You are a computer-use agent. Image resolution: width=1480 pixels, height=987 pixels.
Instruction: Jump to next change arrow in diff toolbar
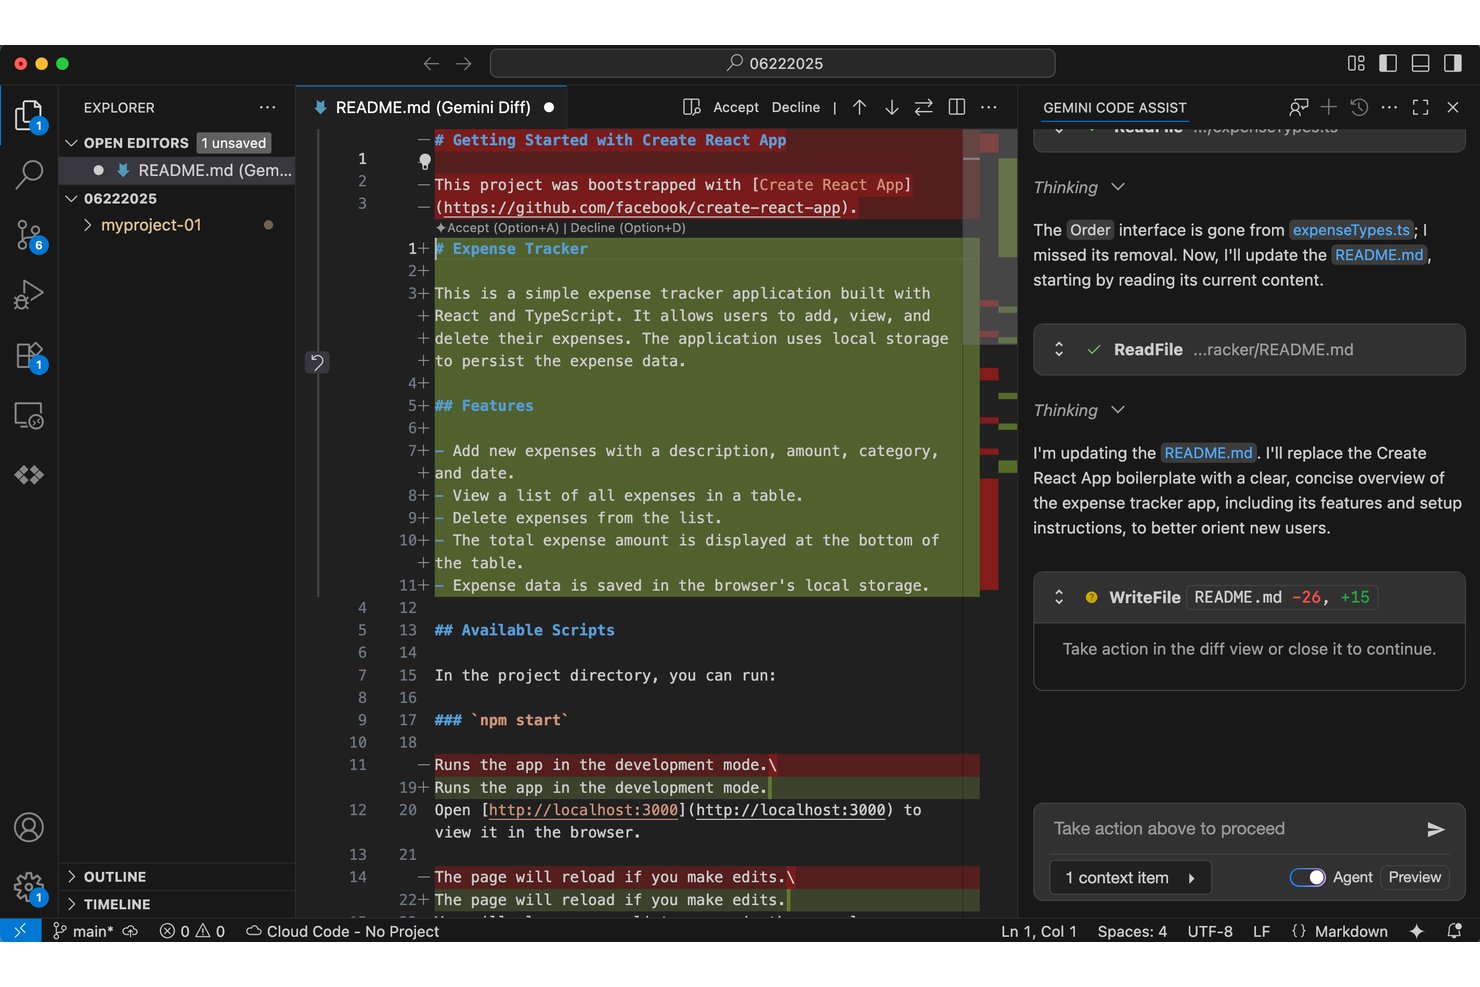click(x=892, y=107)
